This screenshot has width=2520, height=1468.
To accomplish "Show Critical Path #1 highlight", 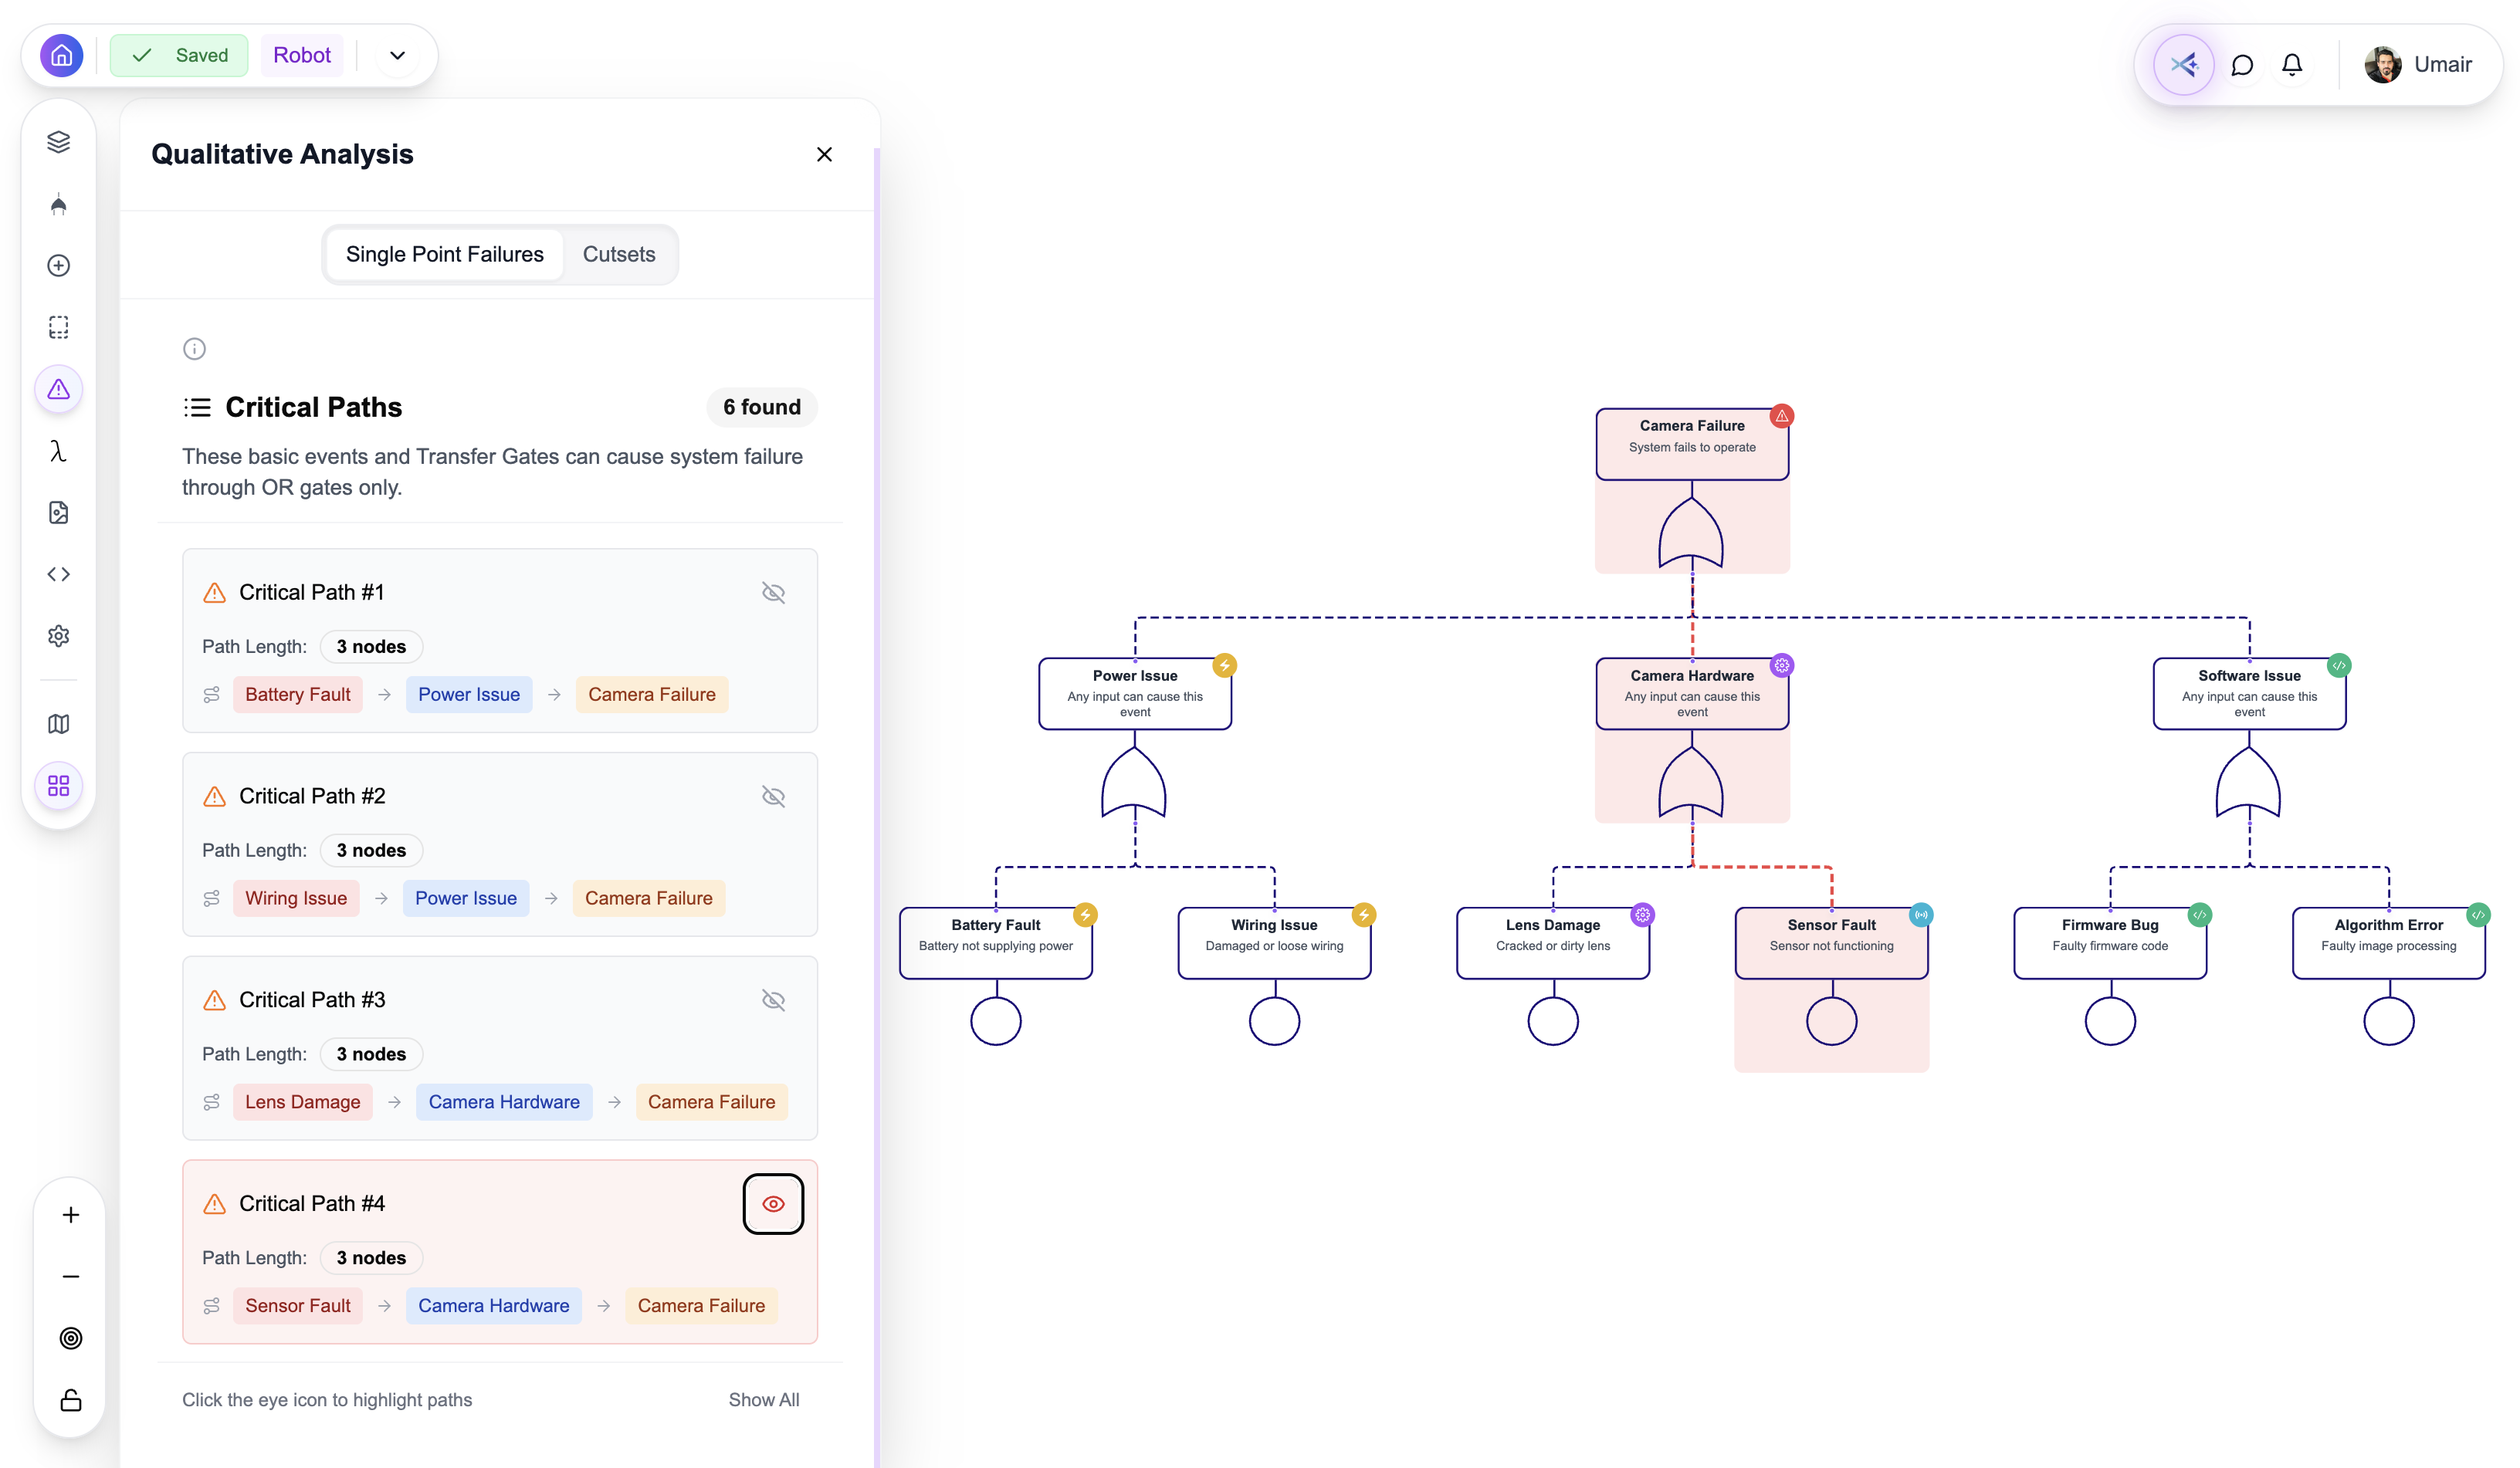I will point(773,593).
